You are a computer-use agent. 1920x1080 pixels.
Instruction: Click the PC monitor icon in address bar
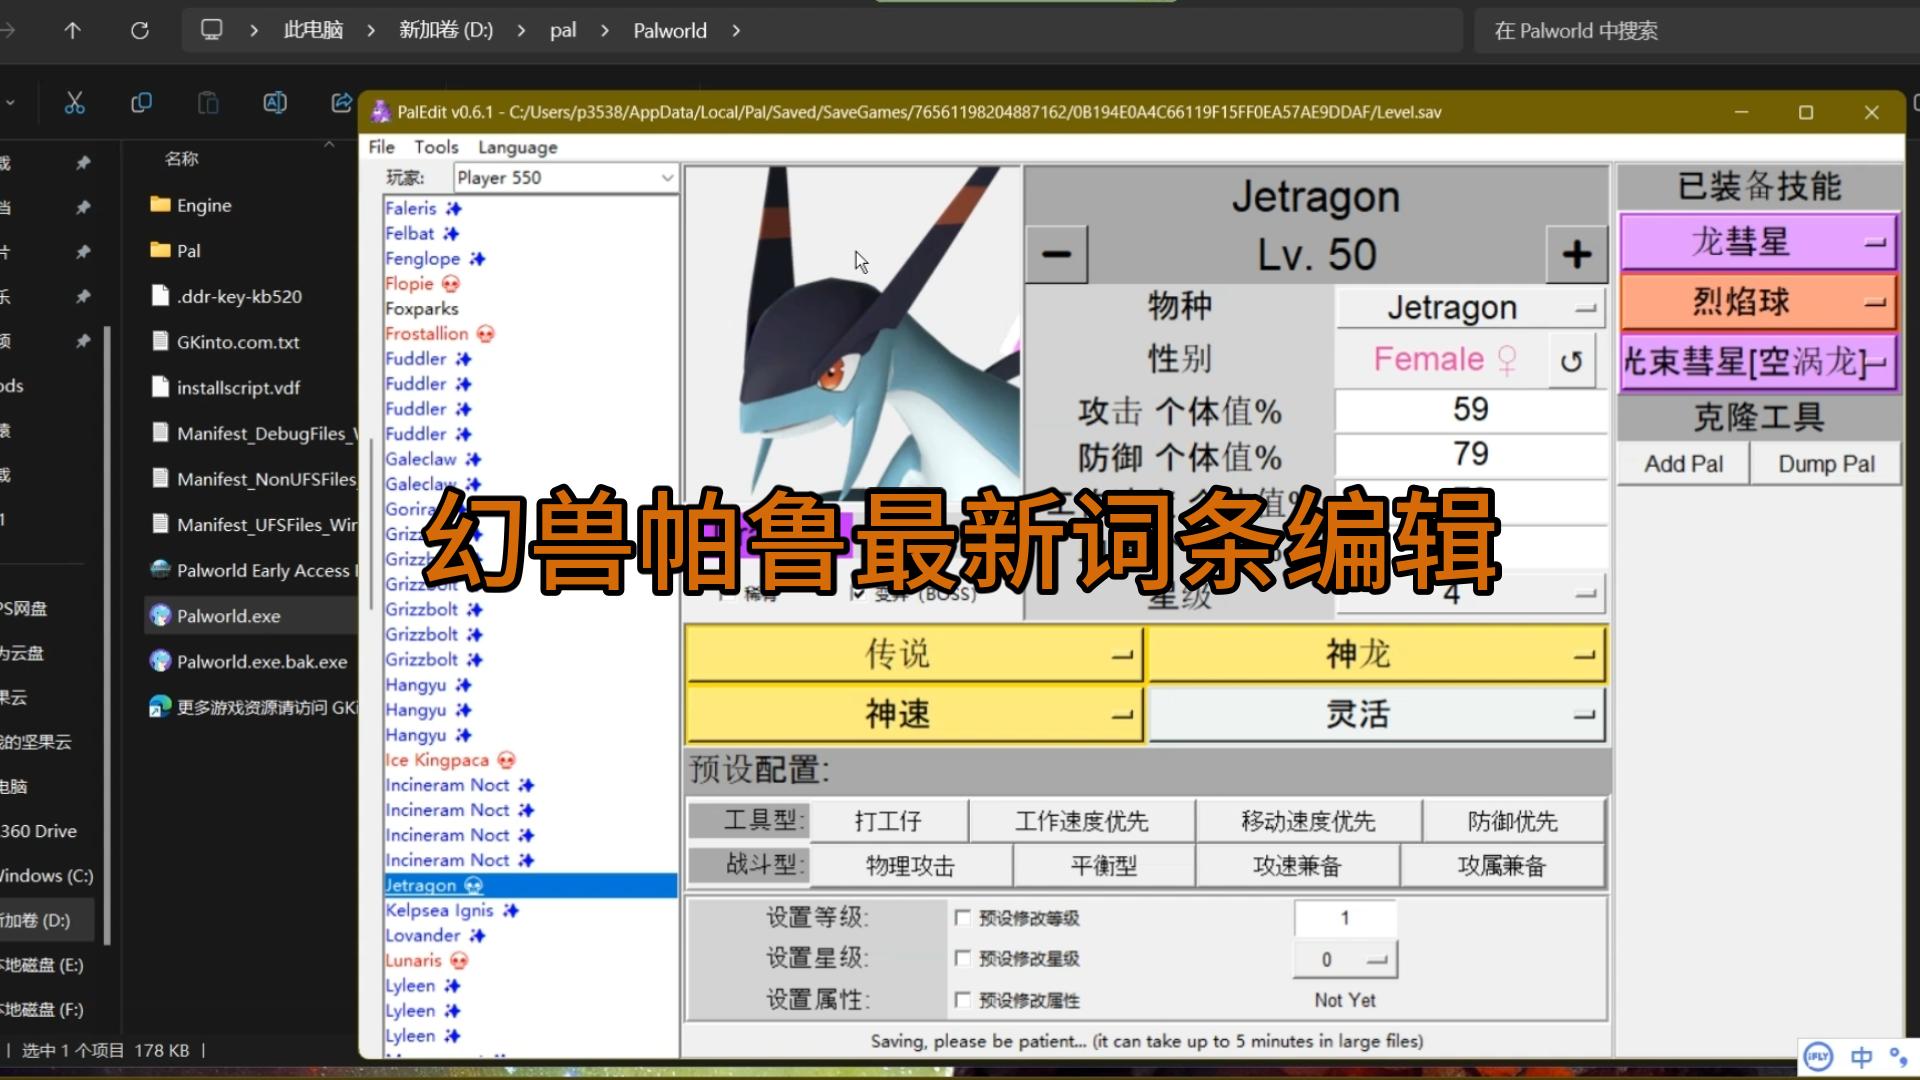(x=211, y=30)
